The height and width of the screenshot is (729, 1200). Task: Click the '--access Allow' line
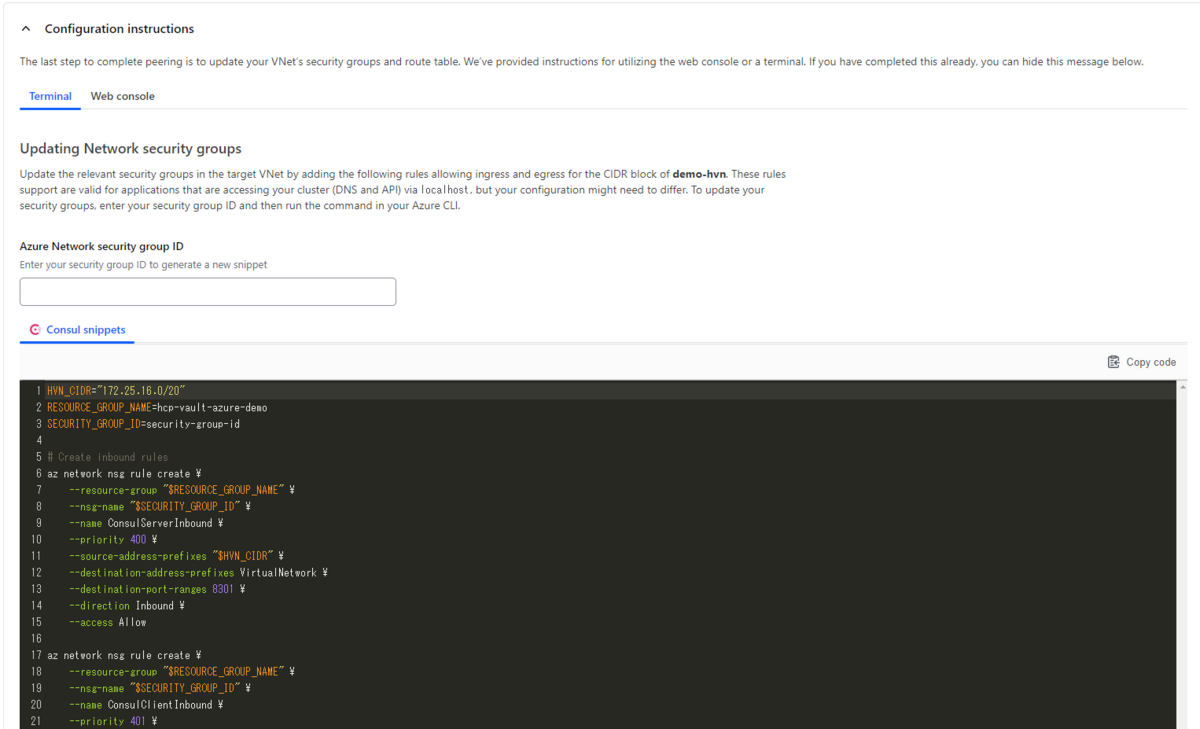tap(108, 622)
